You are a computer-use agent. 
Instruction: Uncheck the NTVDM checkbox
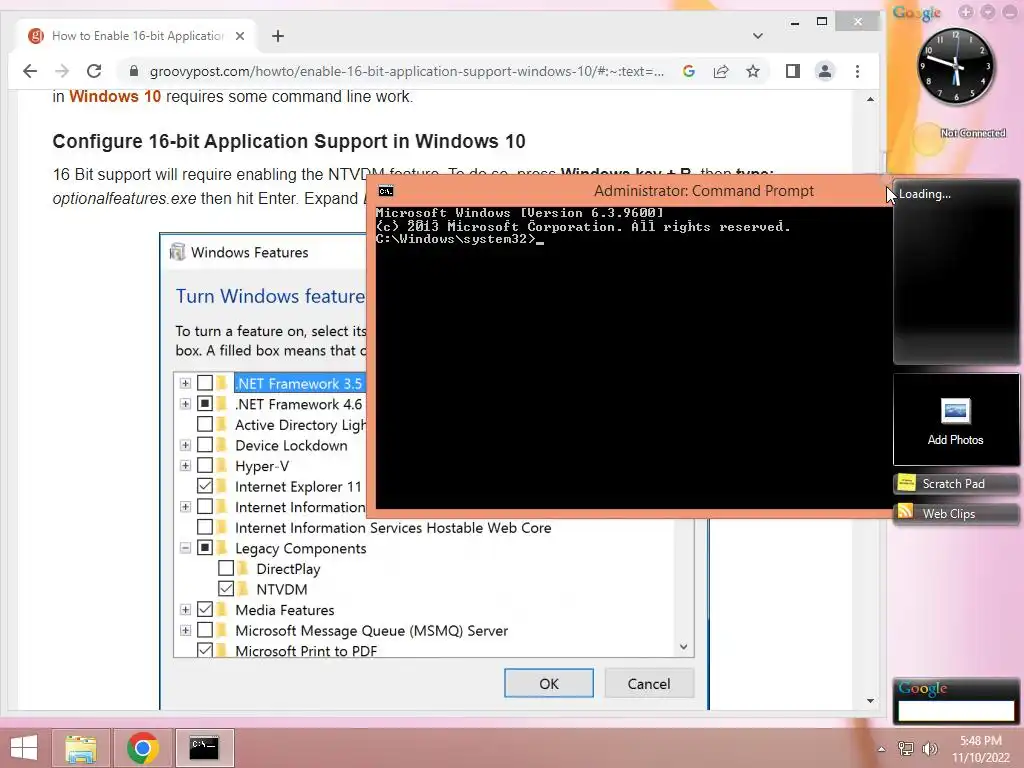[226, 588]
